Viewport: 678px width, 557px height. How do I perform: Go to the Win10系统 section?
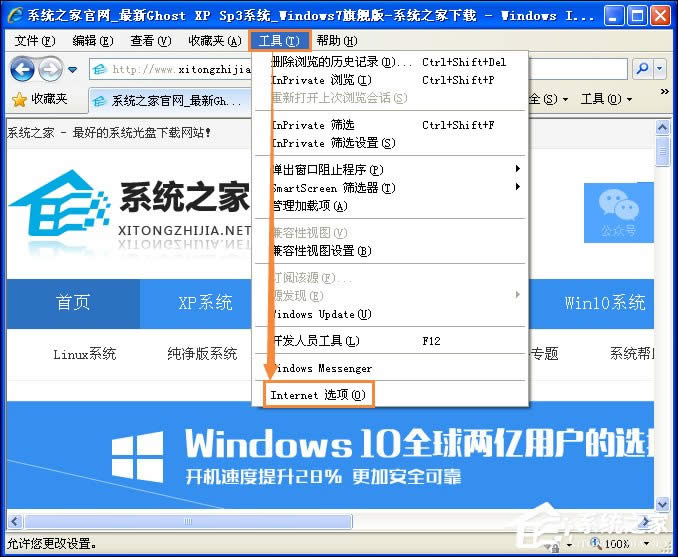coord(605,303)
